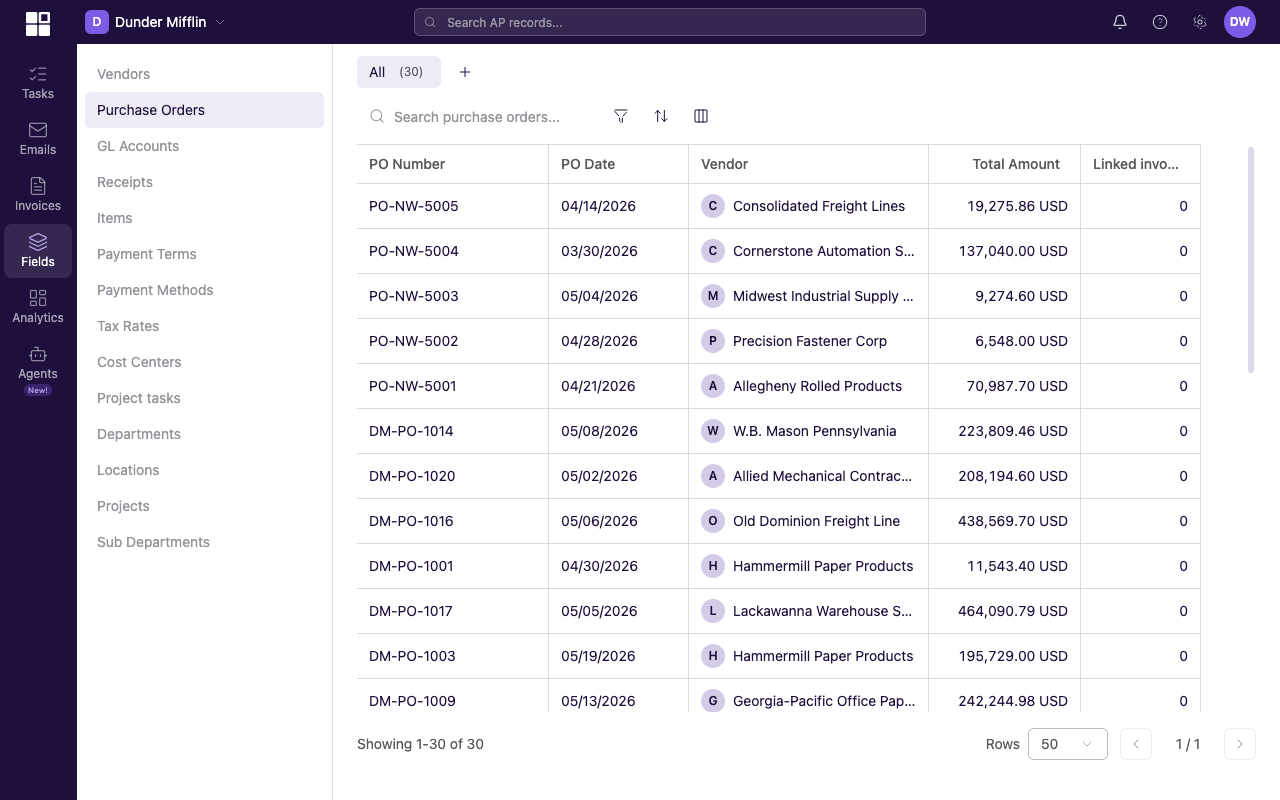Image resolution: width=1280 pixels, height=800 pixels.
Task: Click the Vendor column header
Action: (809, 164)
